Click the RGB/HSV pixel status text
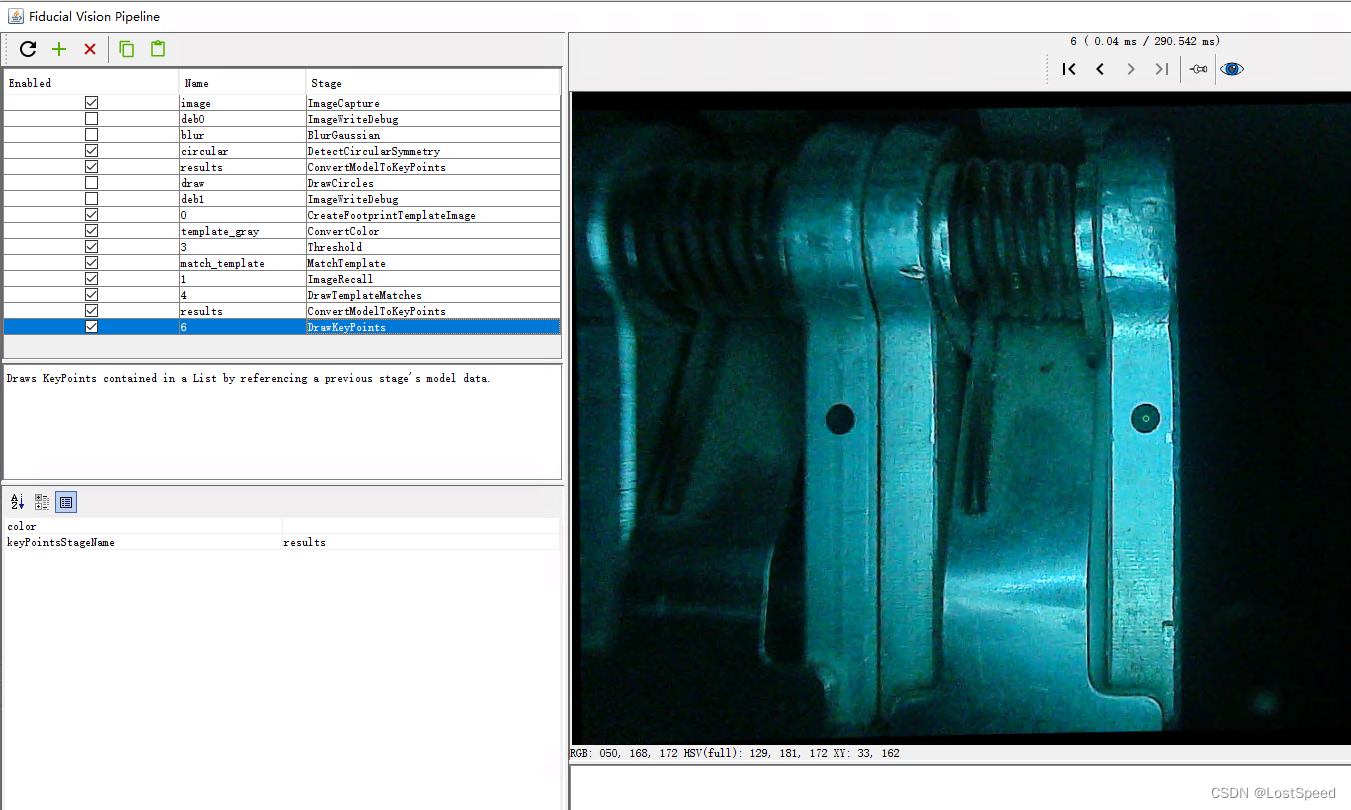This screenshot has height=810, width=1351. click(x=735, y=753)
